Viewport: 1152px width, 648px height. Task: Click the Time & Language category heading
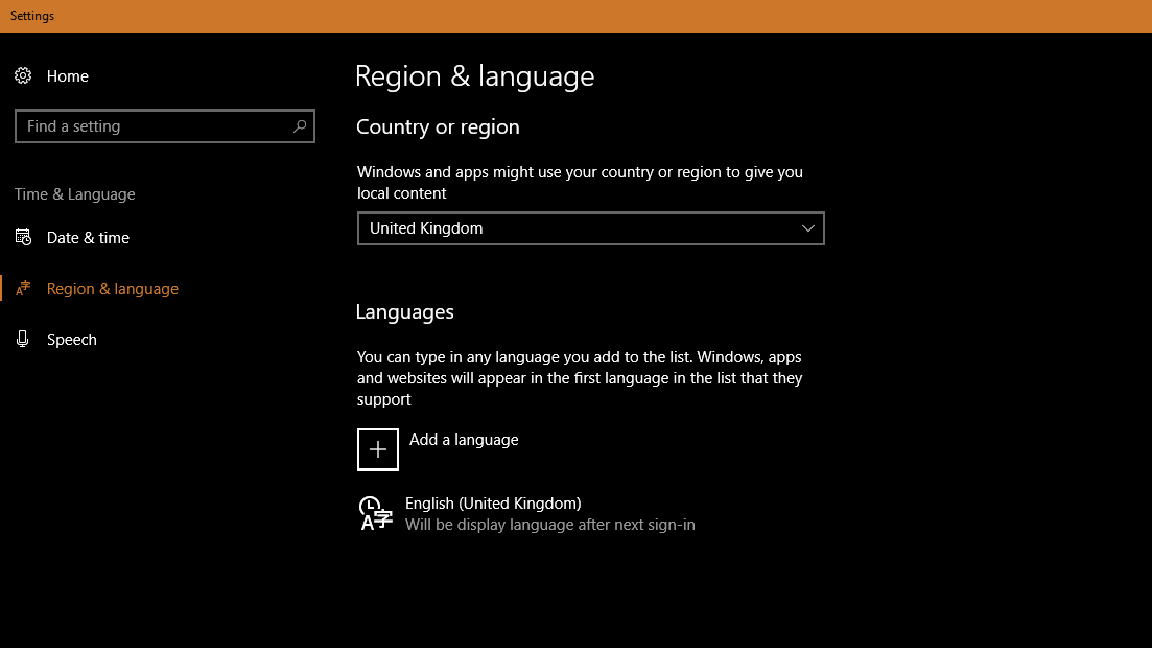point(75,194)
